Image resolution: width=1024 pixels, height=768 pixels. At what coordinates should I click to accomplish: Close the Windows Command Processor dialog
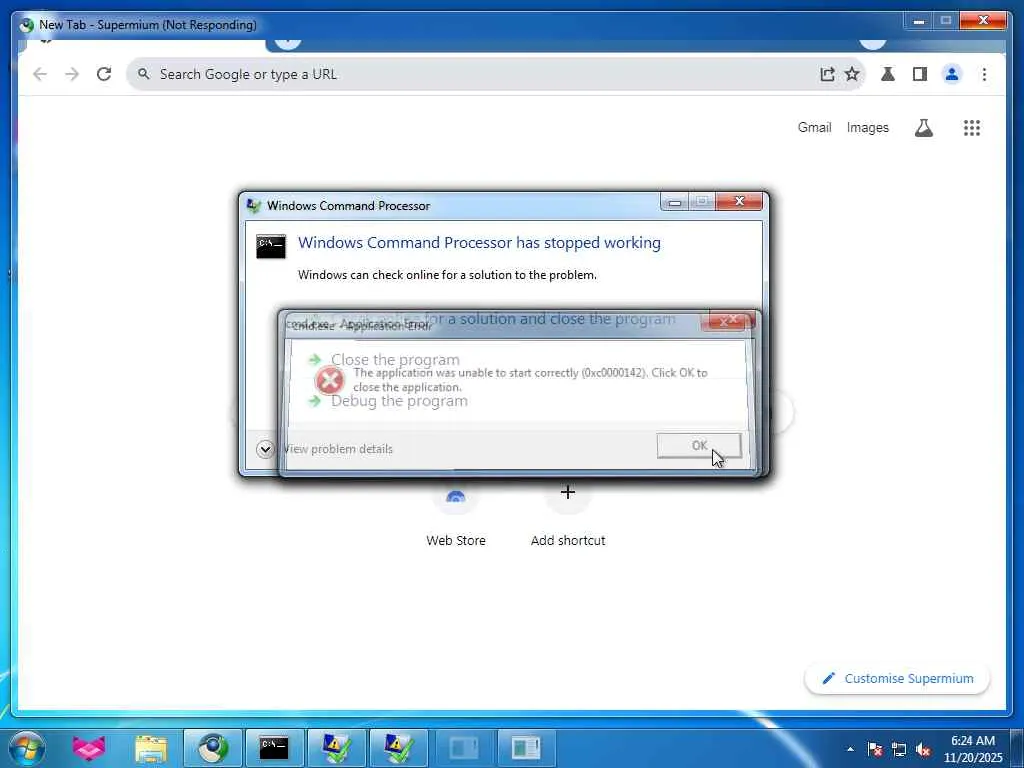coord(739,201)
